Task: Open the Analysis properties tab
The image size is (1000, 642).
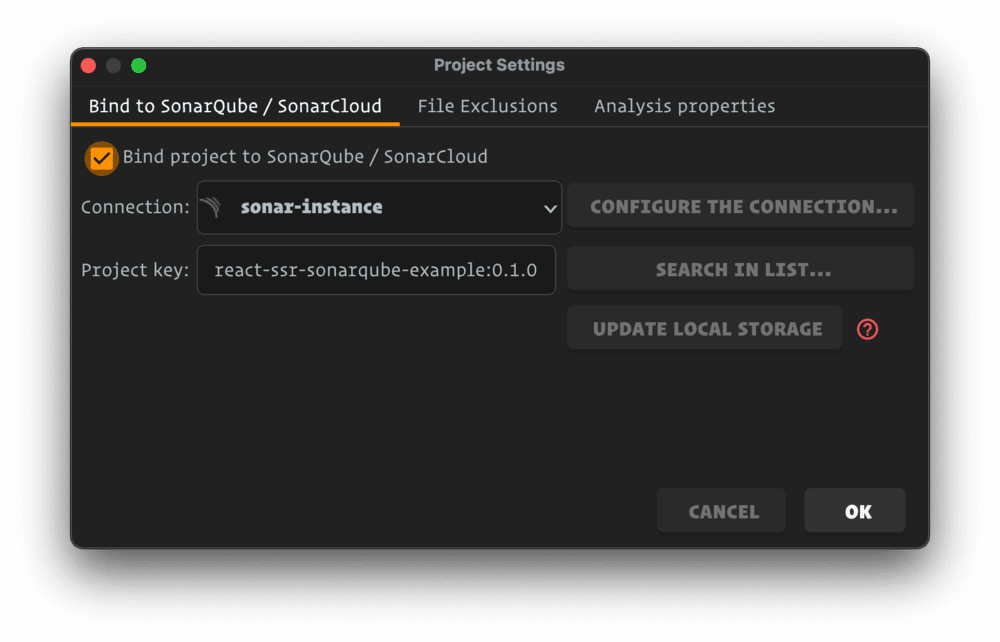Action: tap(684, 106)
